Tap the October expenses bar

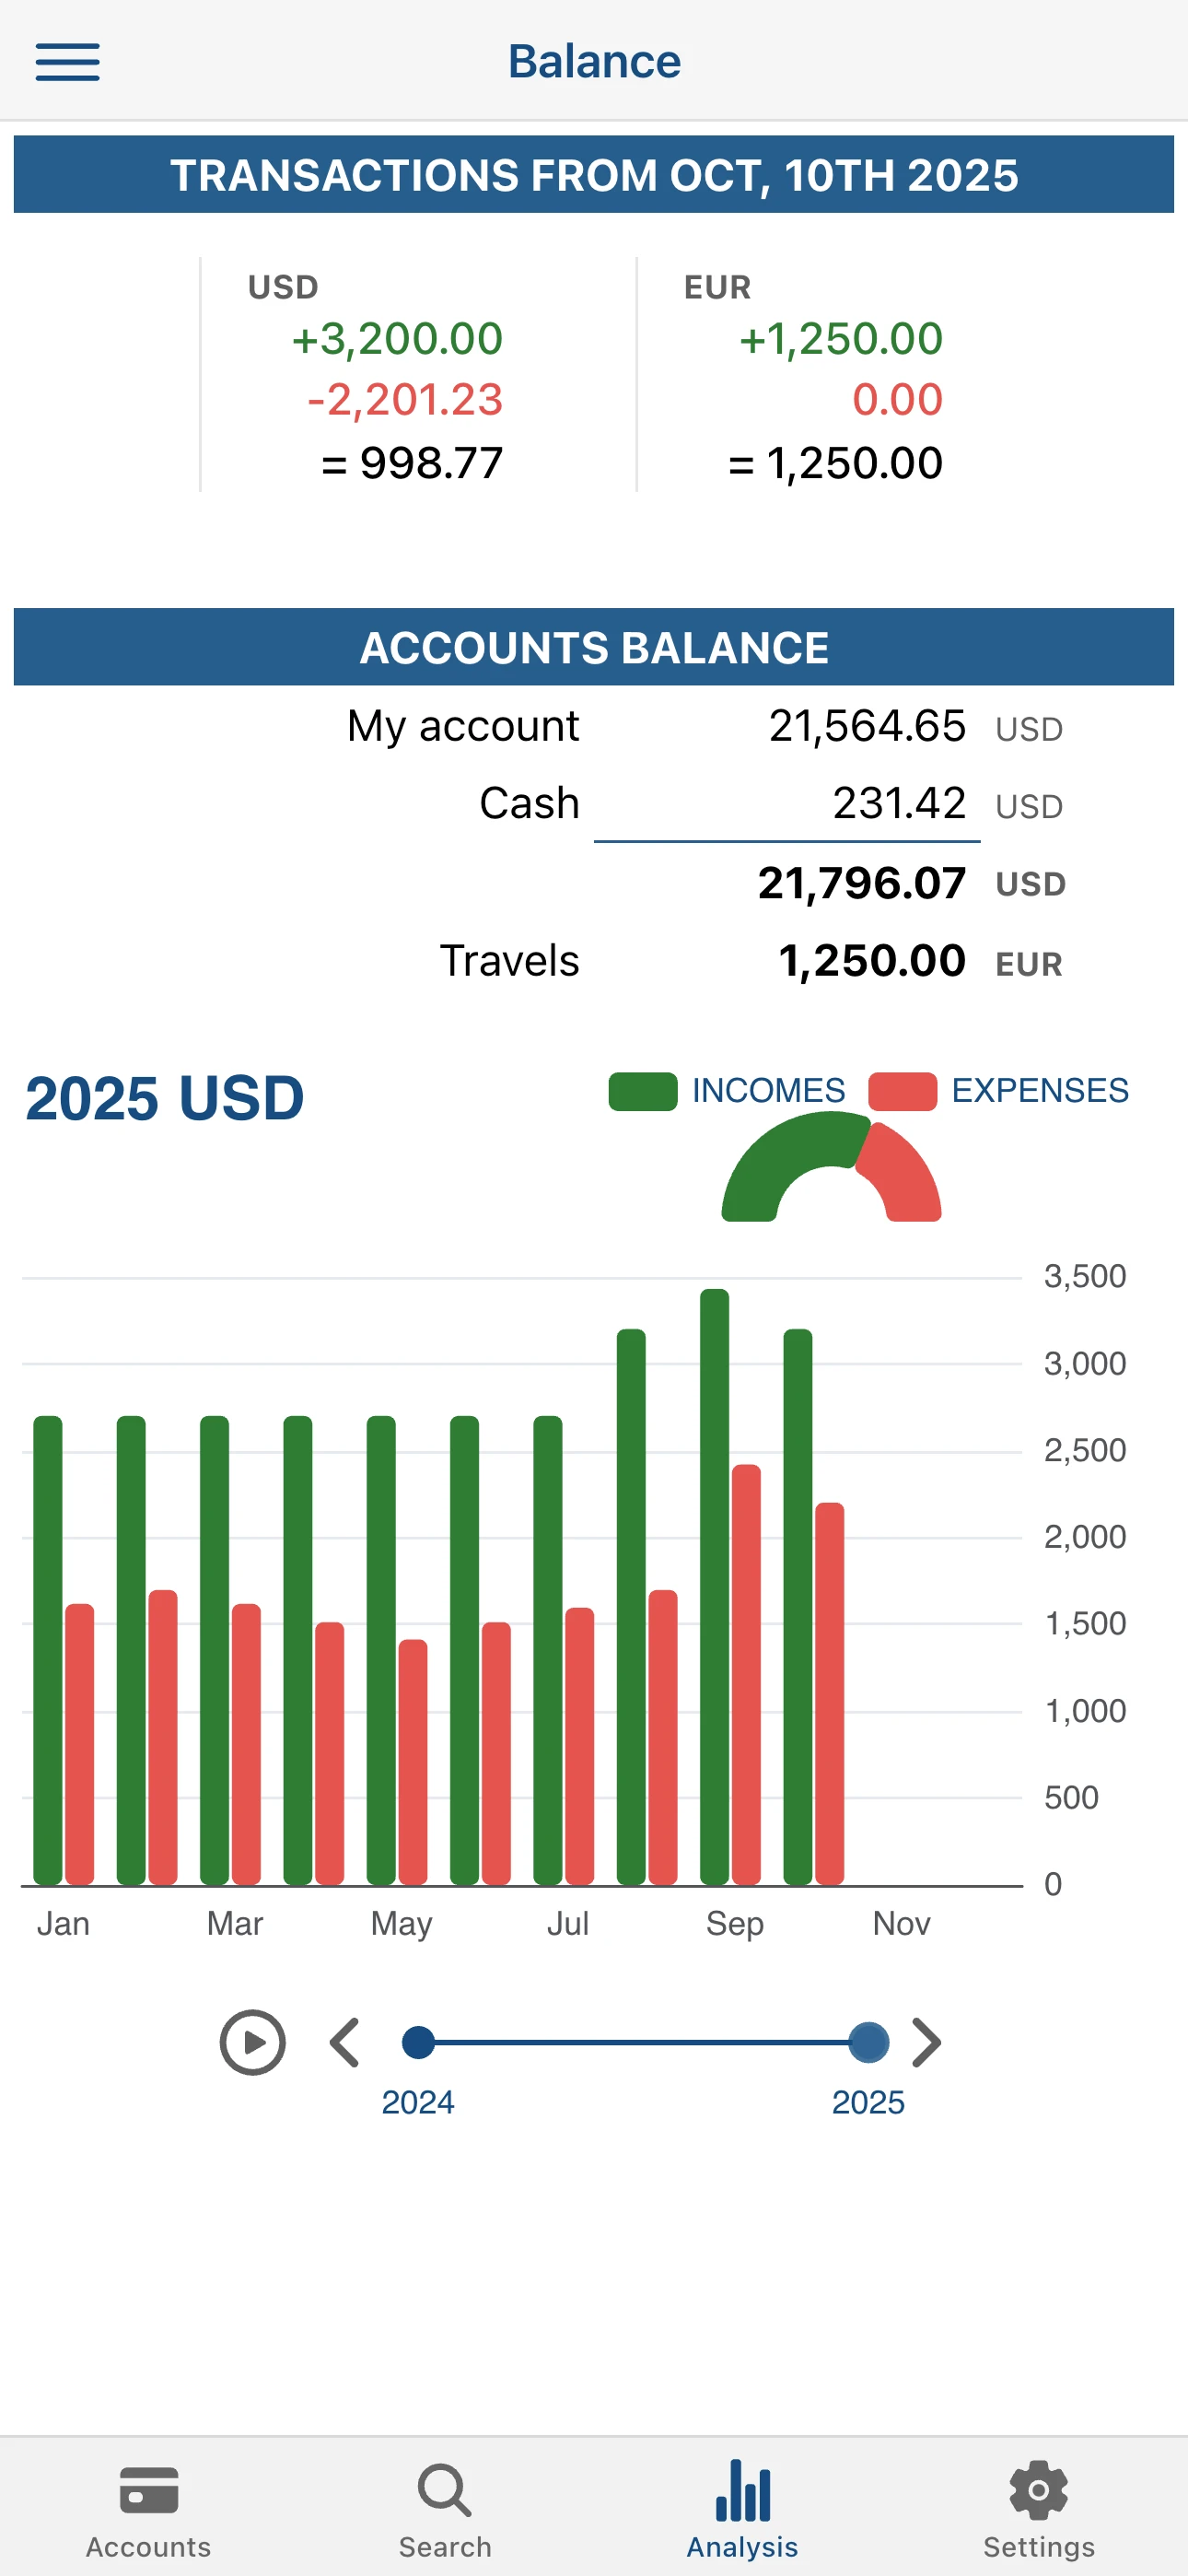[830, 1694]
